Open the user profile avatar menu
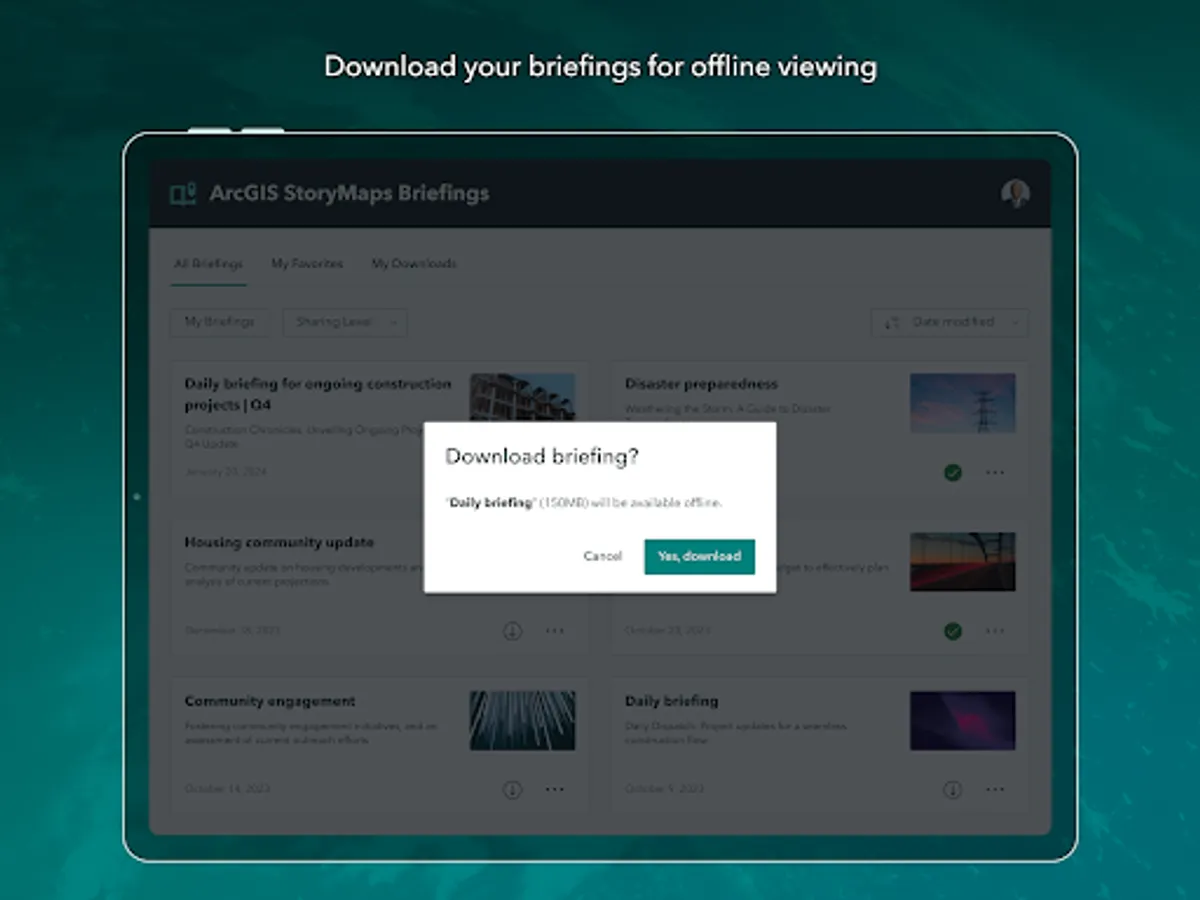The image size is (1200, 900). point(1017,193)
